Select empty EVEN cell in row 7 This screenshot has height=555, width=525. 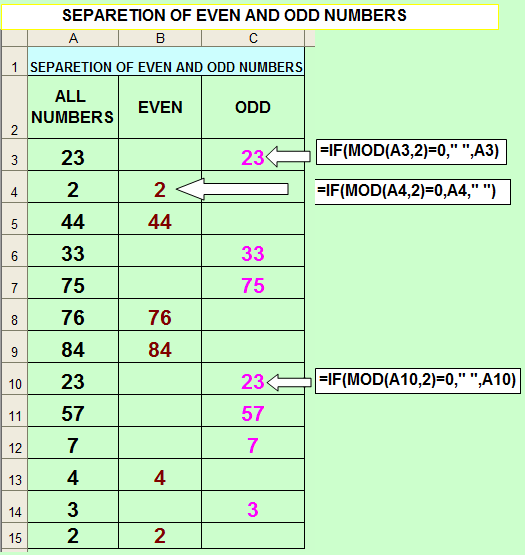160,283
